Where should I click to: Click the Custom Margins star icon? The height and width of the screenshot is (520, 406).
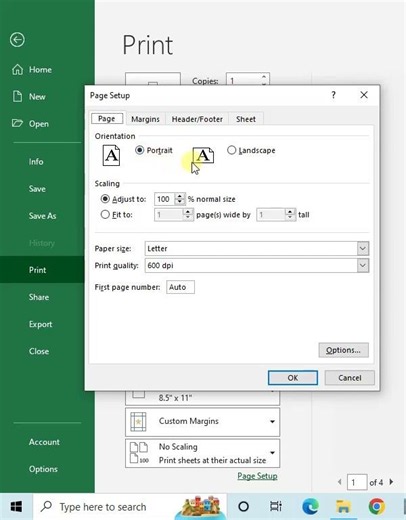138,422
